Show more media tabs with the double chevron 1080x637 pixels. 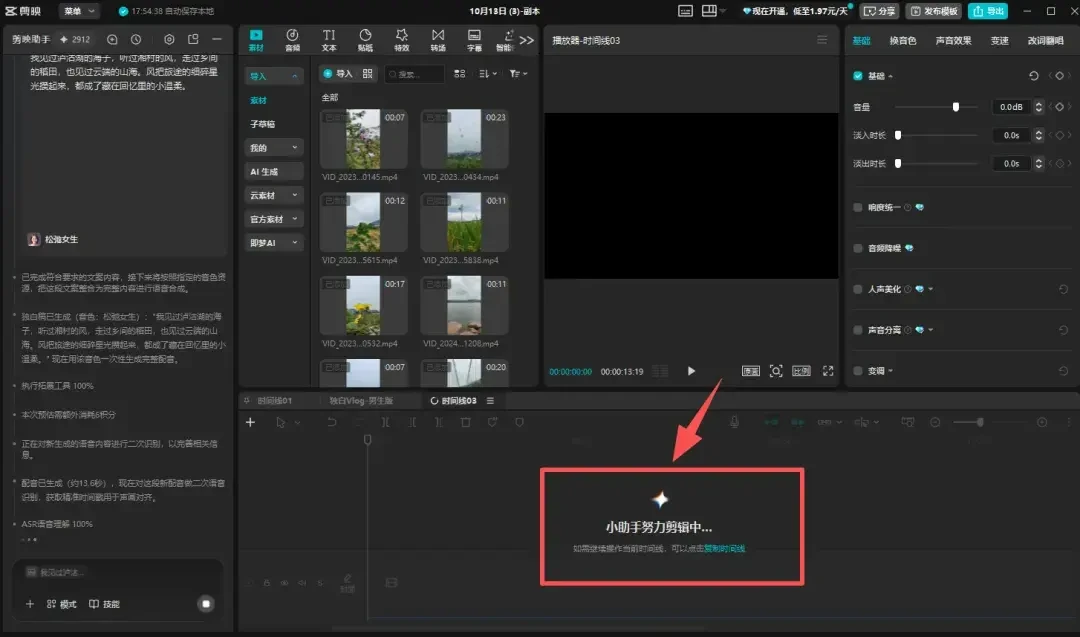point(527,40)
